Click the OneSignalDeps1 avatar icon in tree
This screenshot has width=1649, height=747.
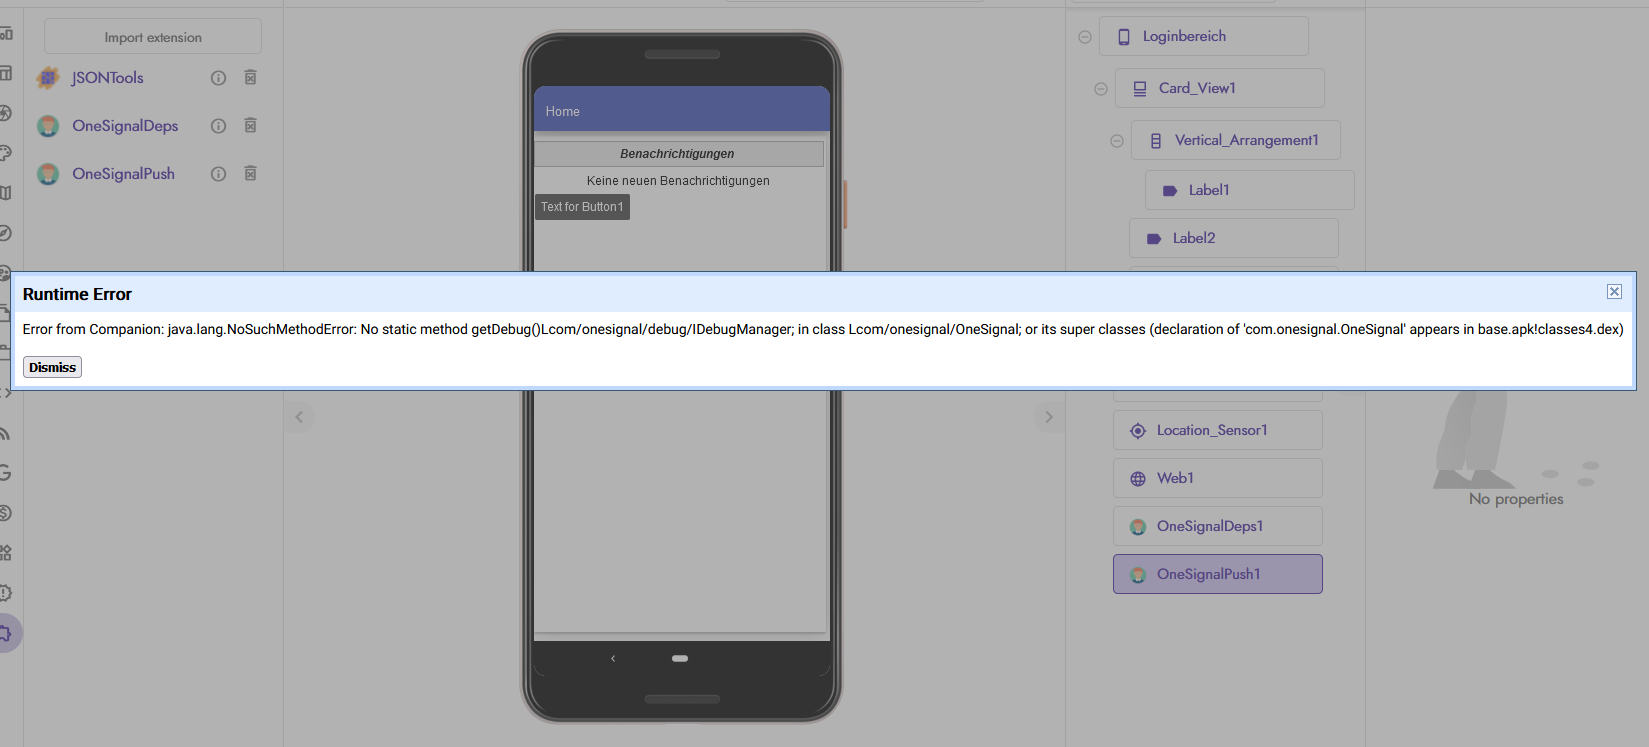pos(1138,527)
